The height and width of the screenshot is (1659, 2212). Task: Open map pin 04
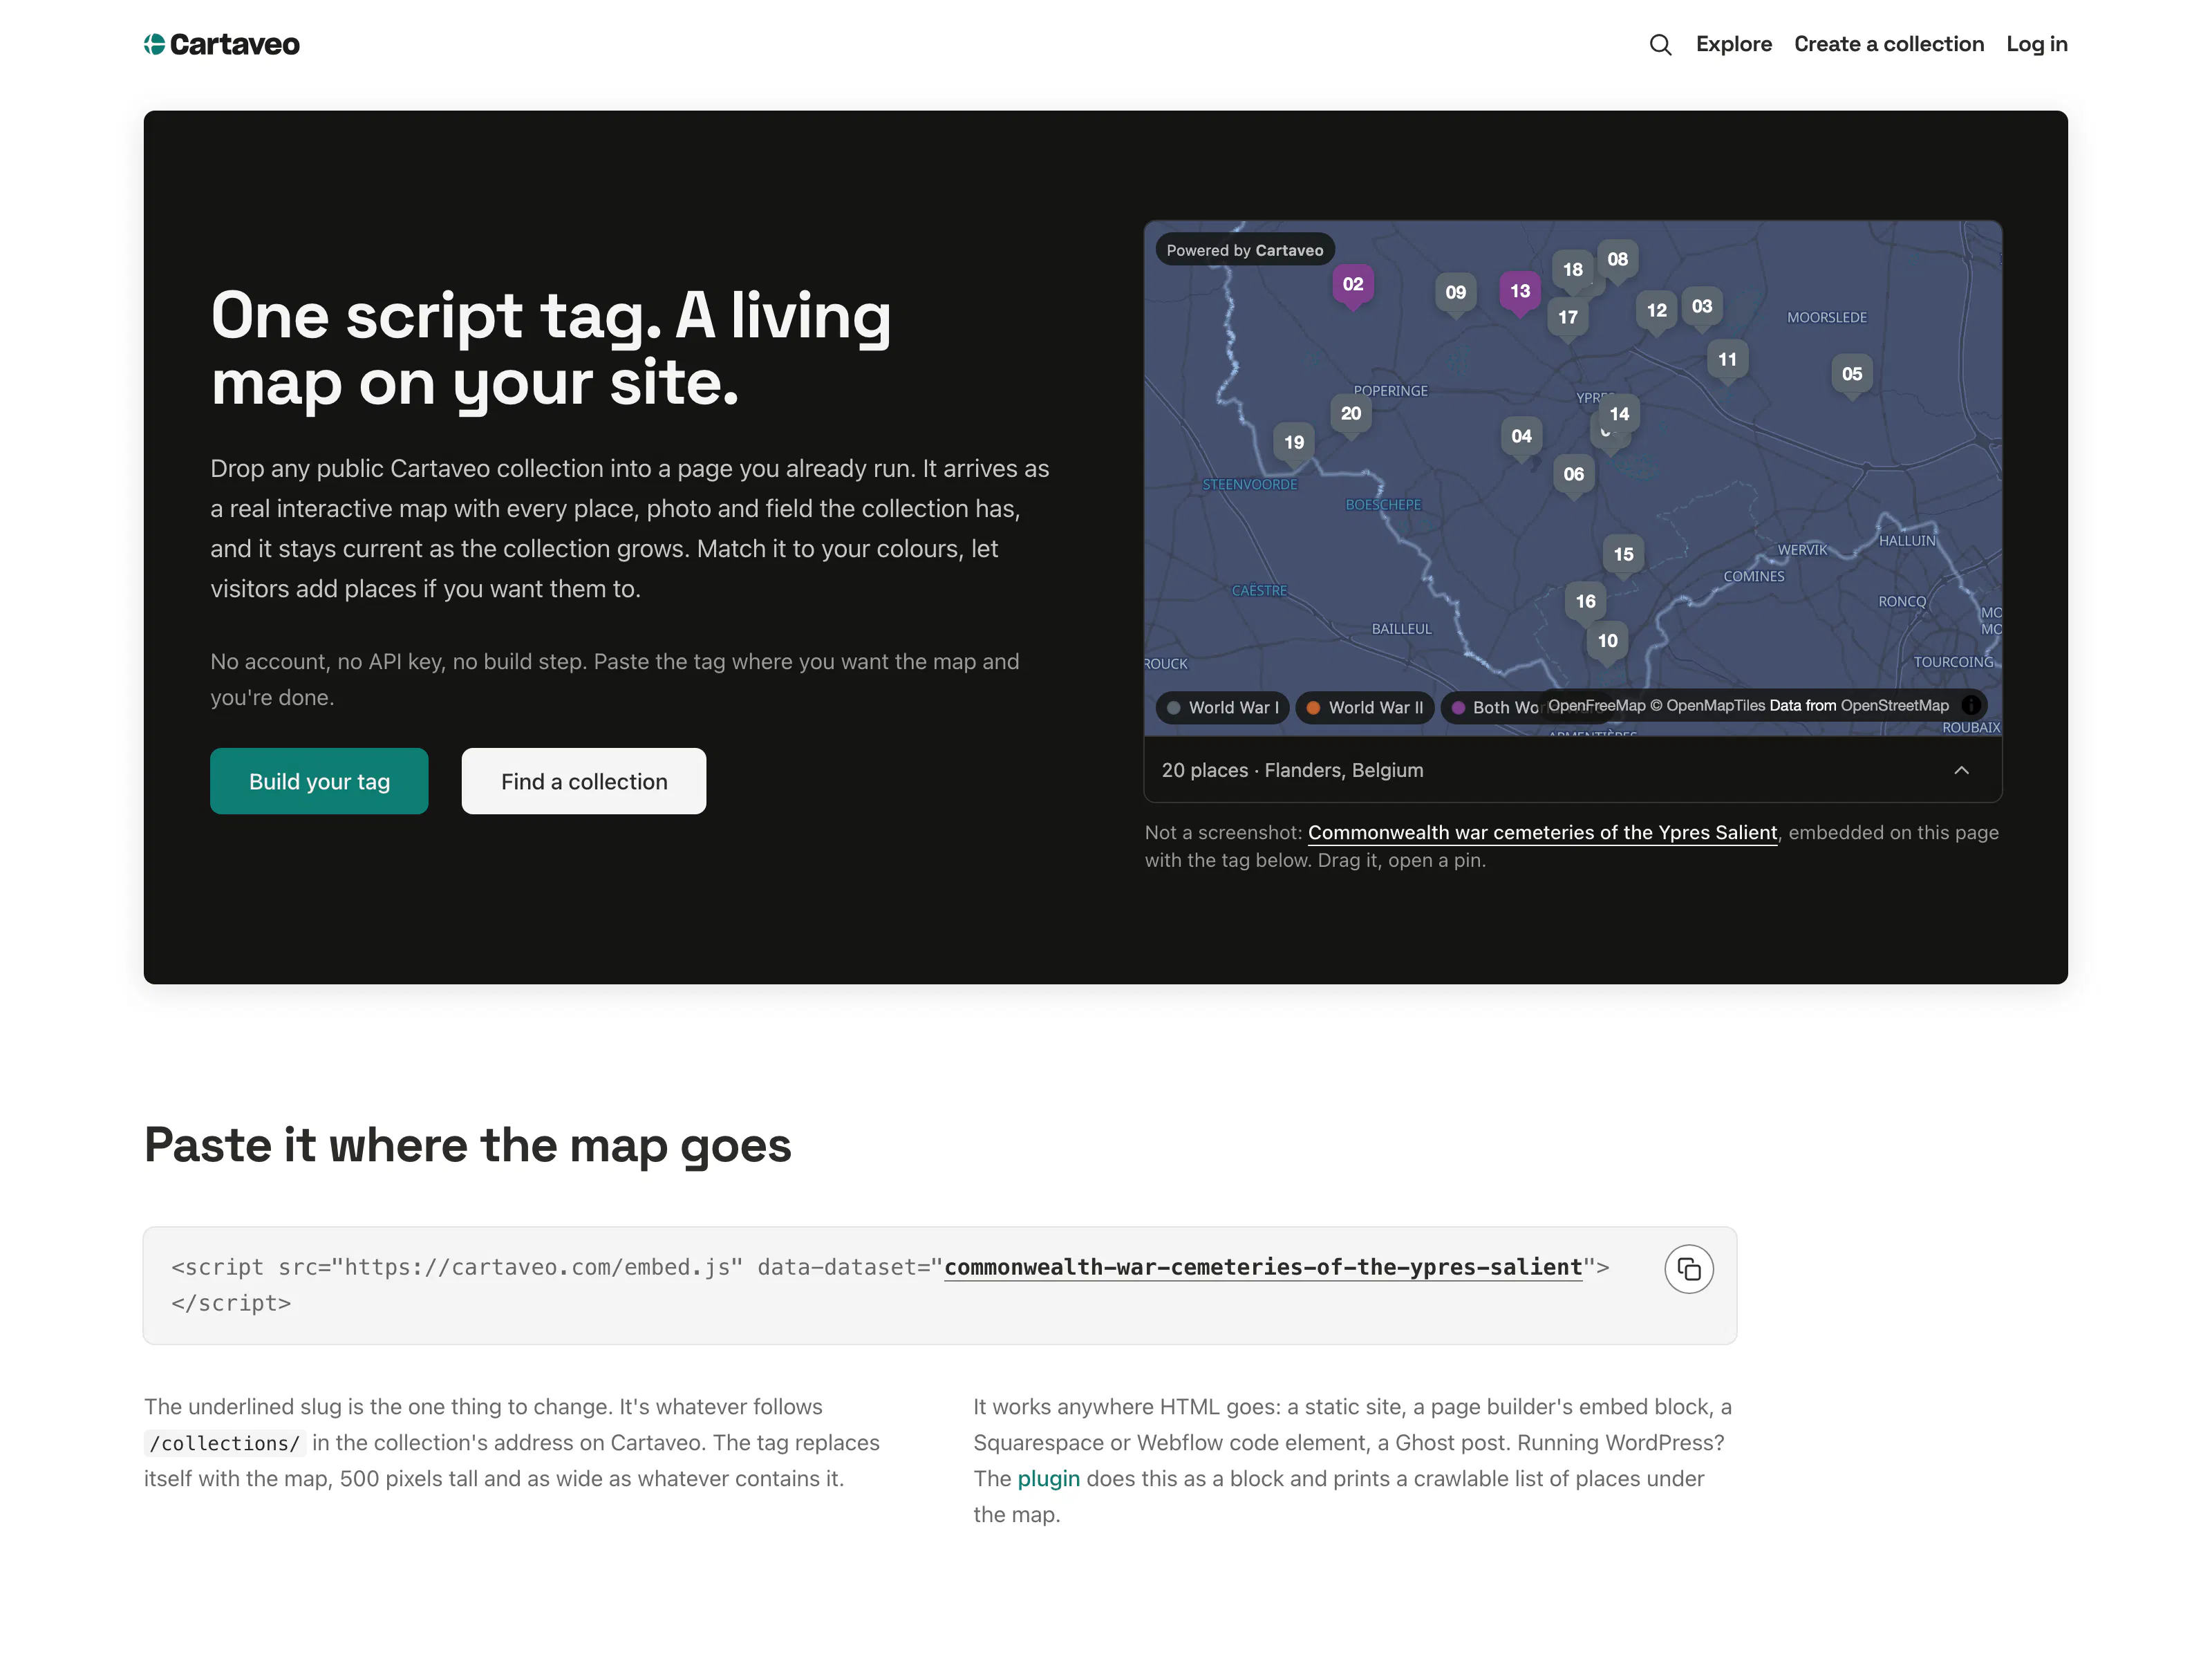(1522, 437)
